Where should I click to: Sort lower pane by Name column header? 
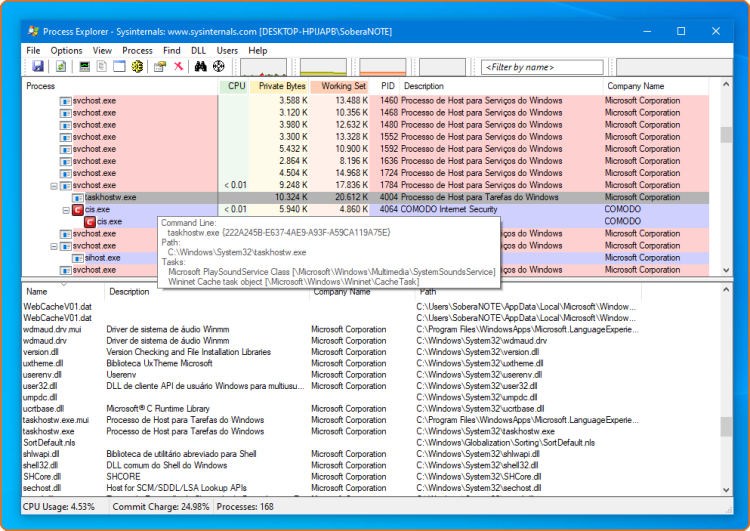pos(63,291)
